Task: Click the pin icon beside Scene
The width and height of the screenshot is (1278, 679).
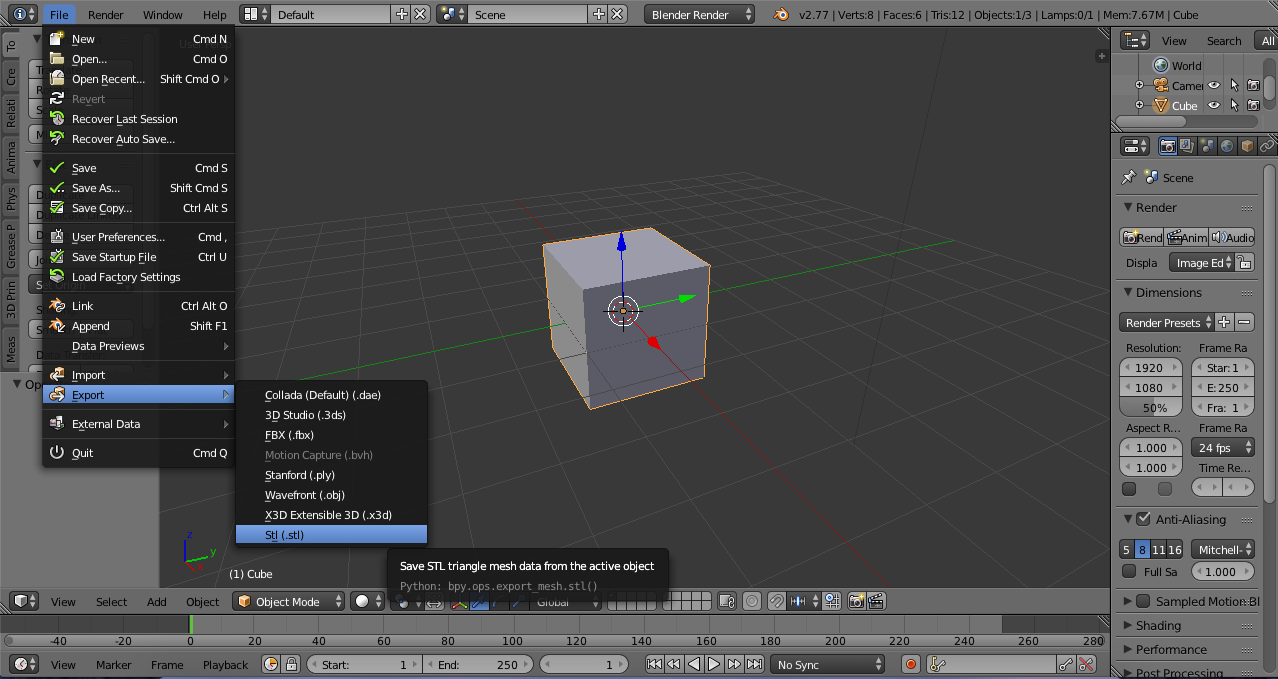Action: point(1129,177)
